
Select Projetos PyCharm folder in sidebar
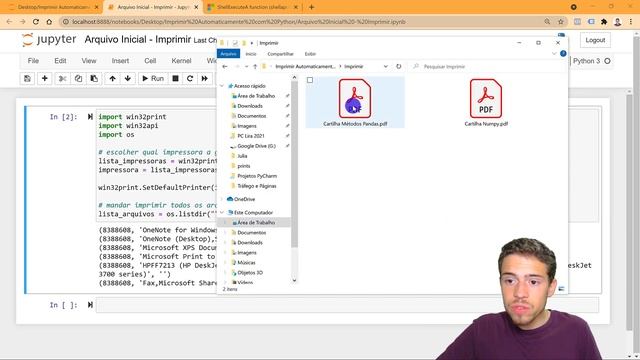[257, 176]
